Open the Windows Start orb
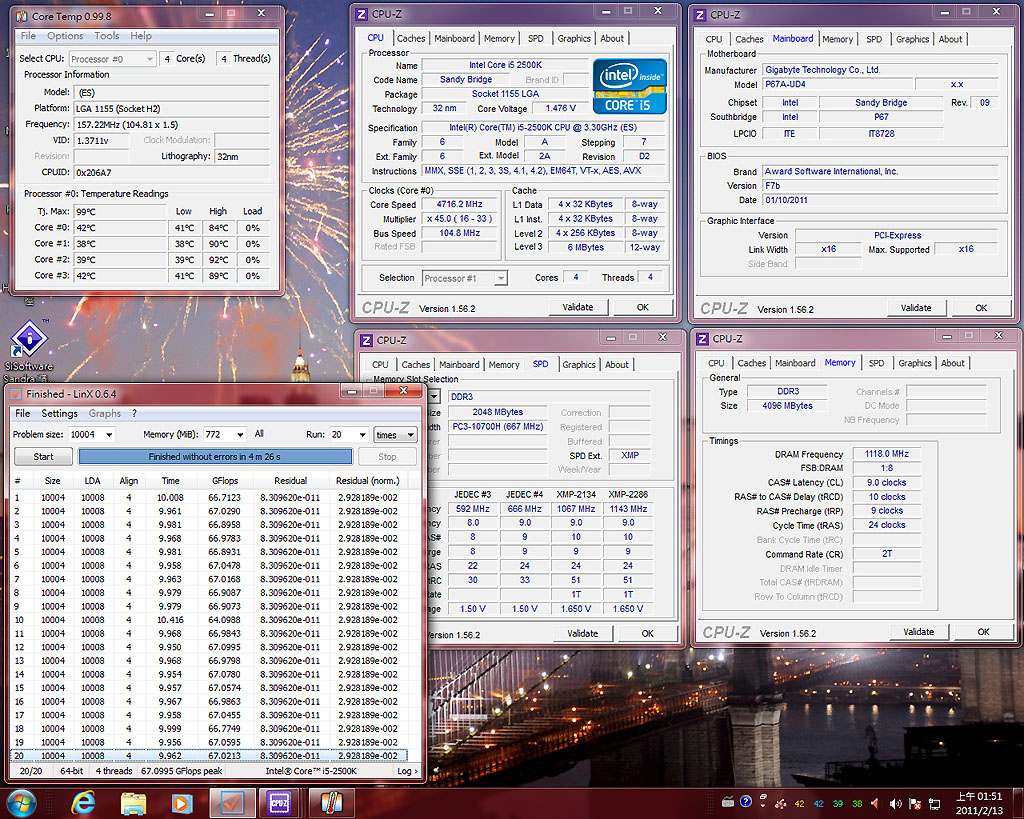Image resolution: width=1024 pixels, height=819 pixels. (x=20, y=803)
